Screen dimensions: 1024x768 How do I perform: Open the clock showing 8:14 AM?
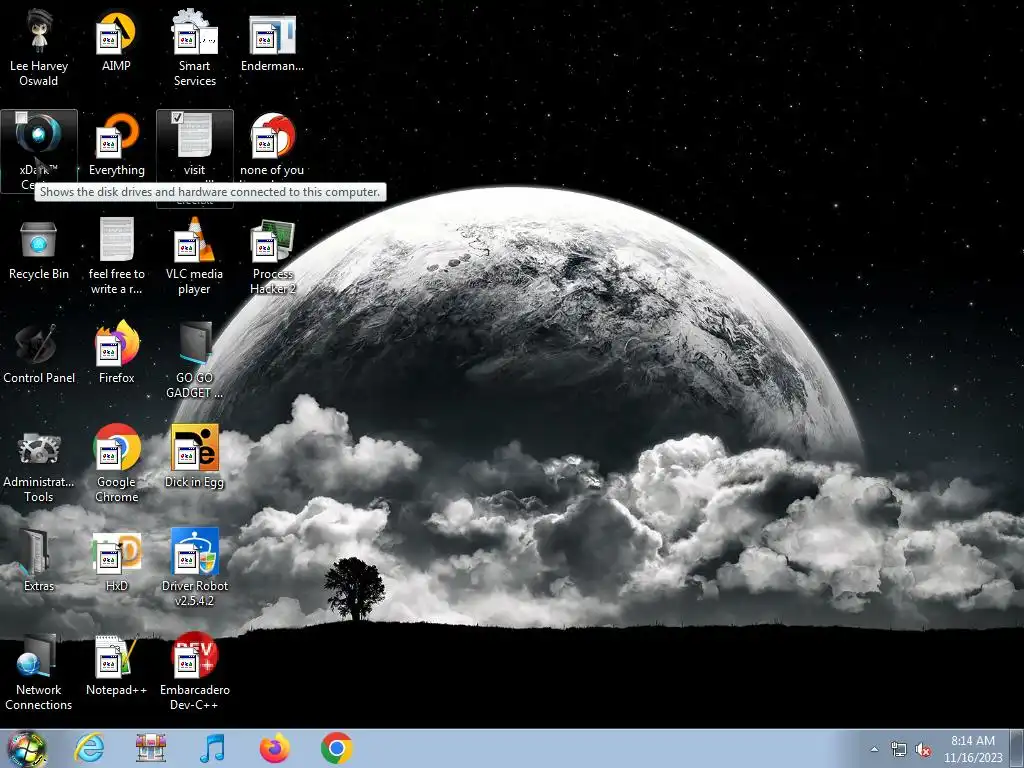[973, 749]
